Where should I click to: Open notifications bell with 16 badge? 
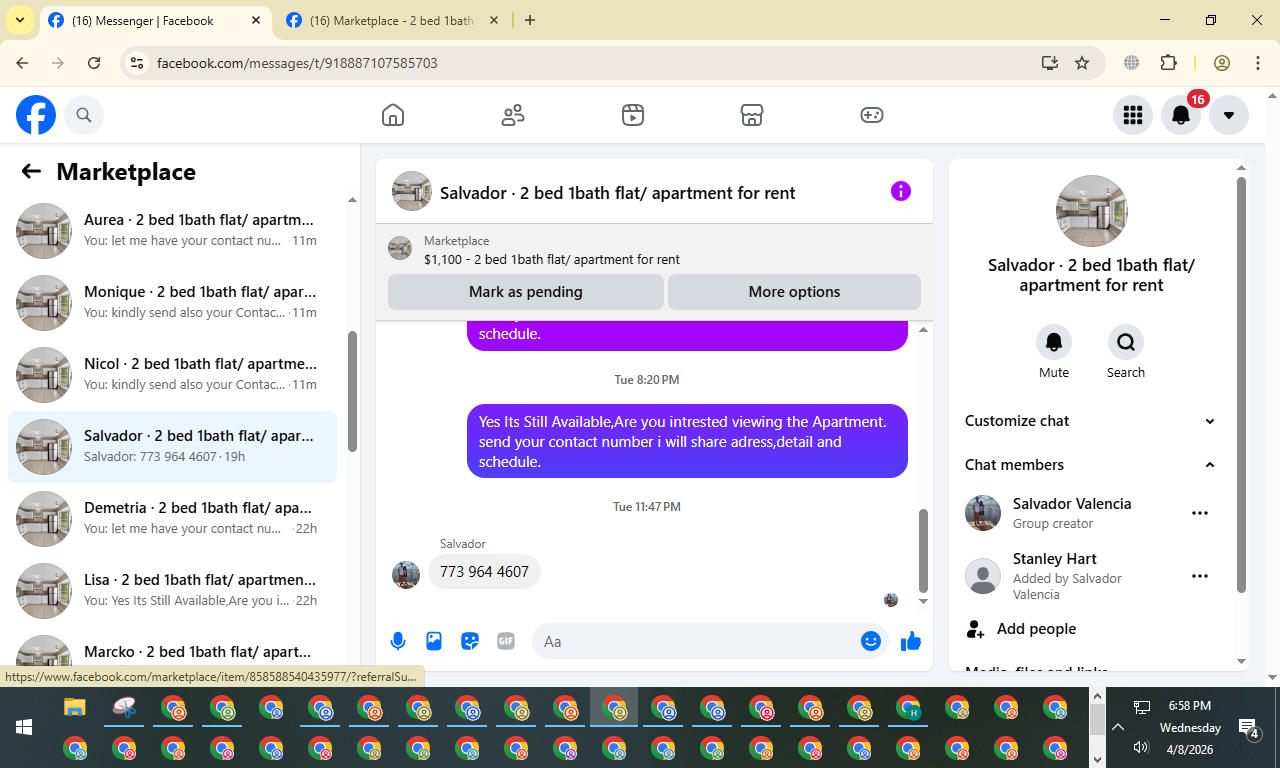coord(1181,115)
